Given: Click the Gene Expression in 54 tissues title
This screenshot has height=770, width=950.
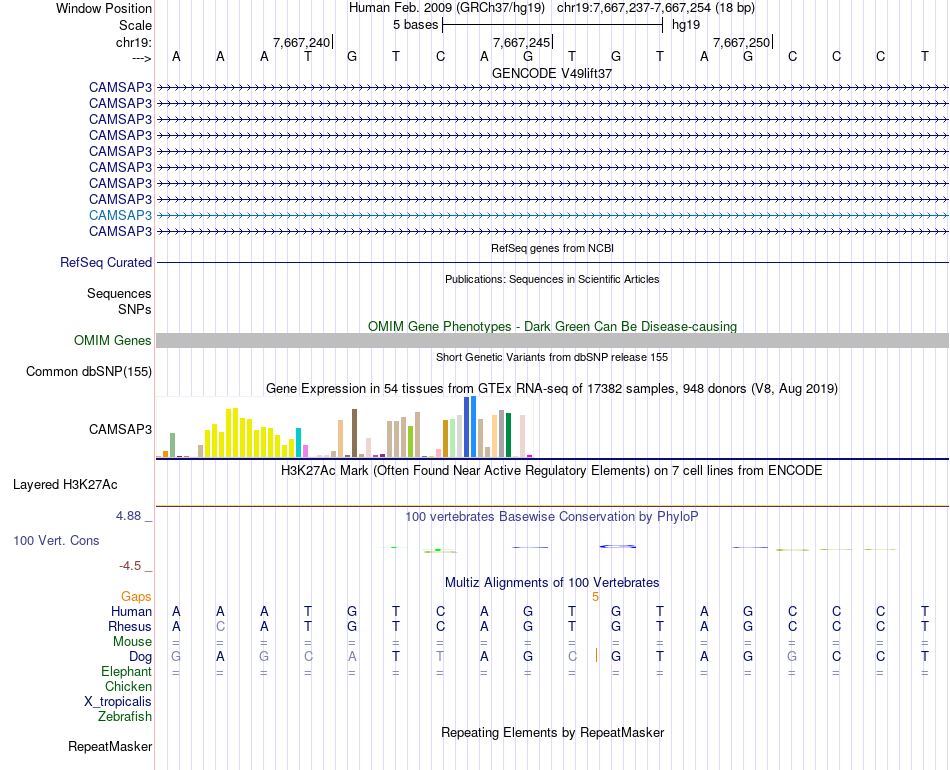Looking at the screenshot, I should pyautogui.click(x=552, y=388).
